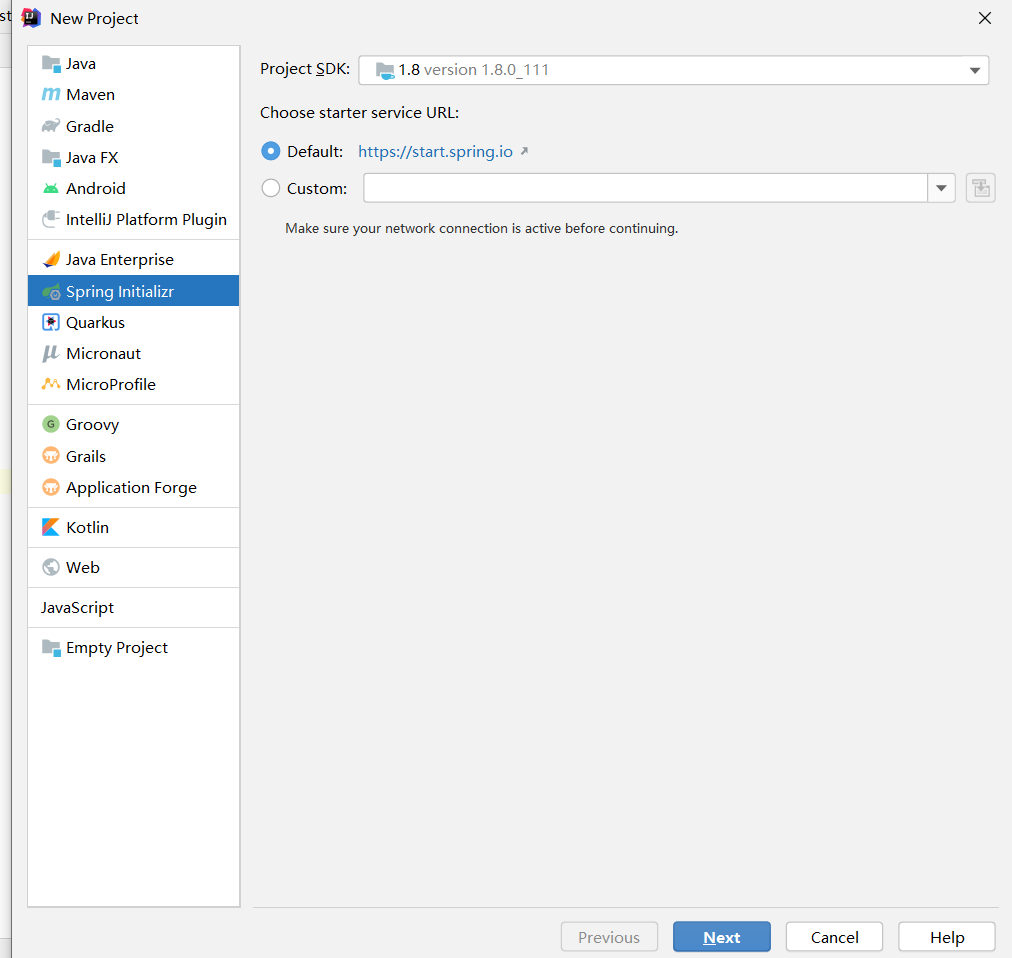
Task: Pick the Android project type
Action: pyautogui.click(x=134, y=189)
